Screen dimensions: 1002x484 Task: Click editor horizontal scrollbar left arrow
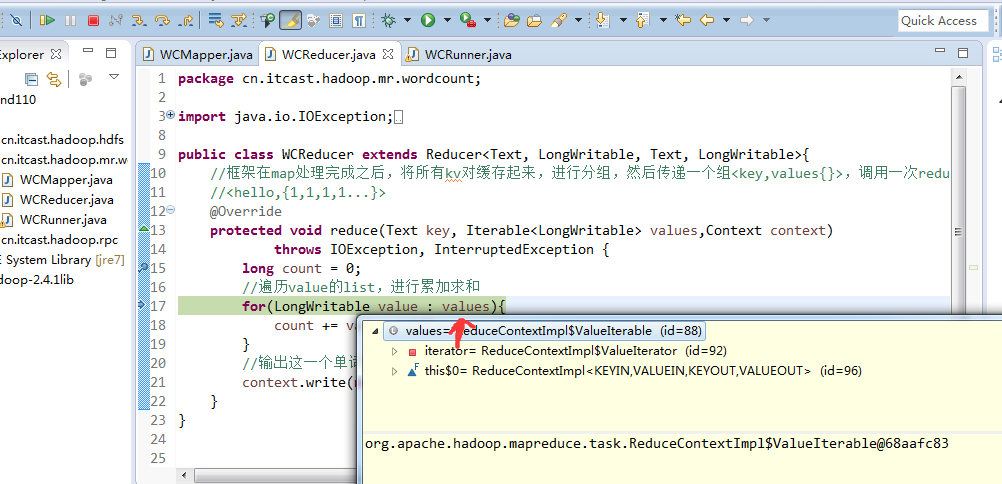(185, 476)
